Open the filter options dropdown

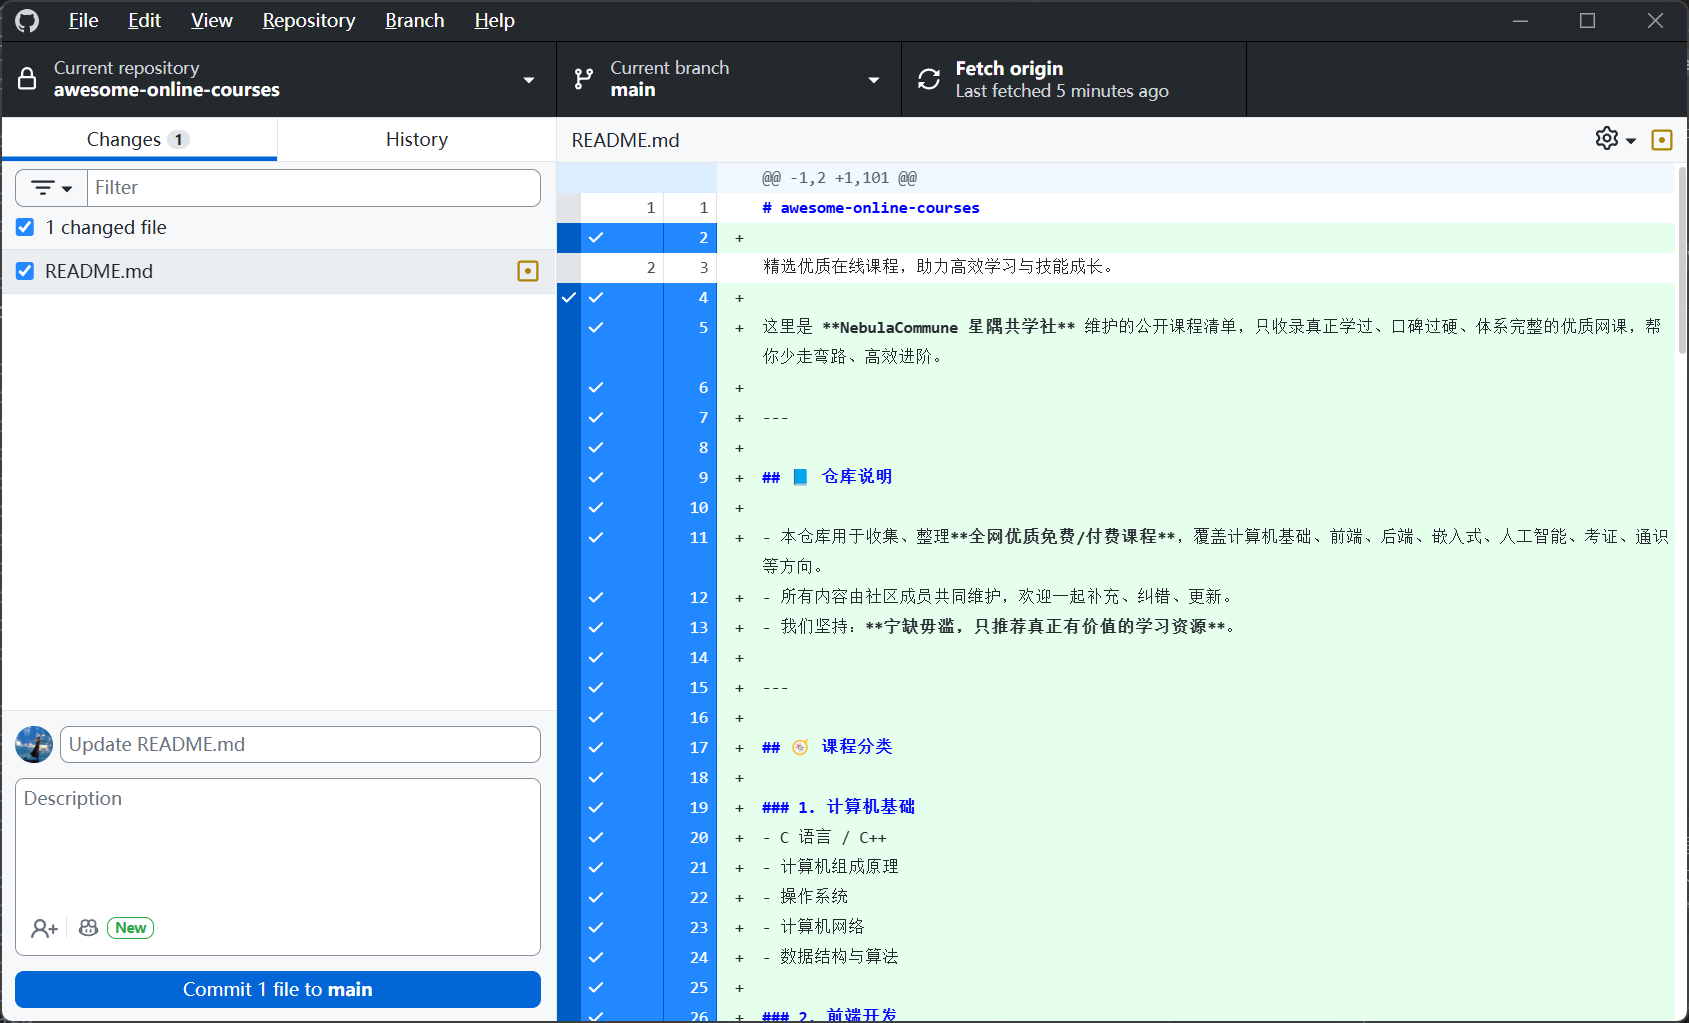click(52, 188)
